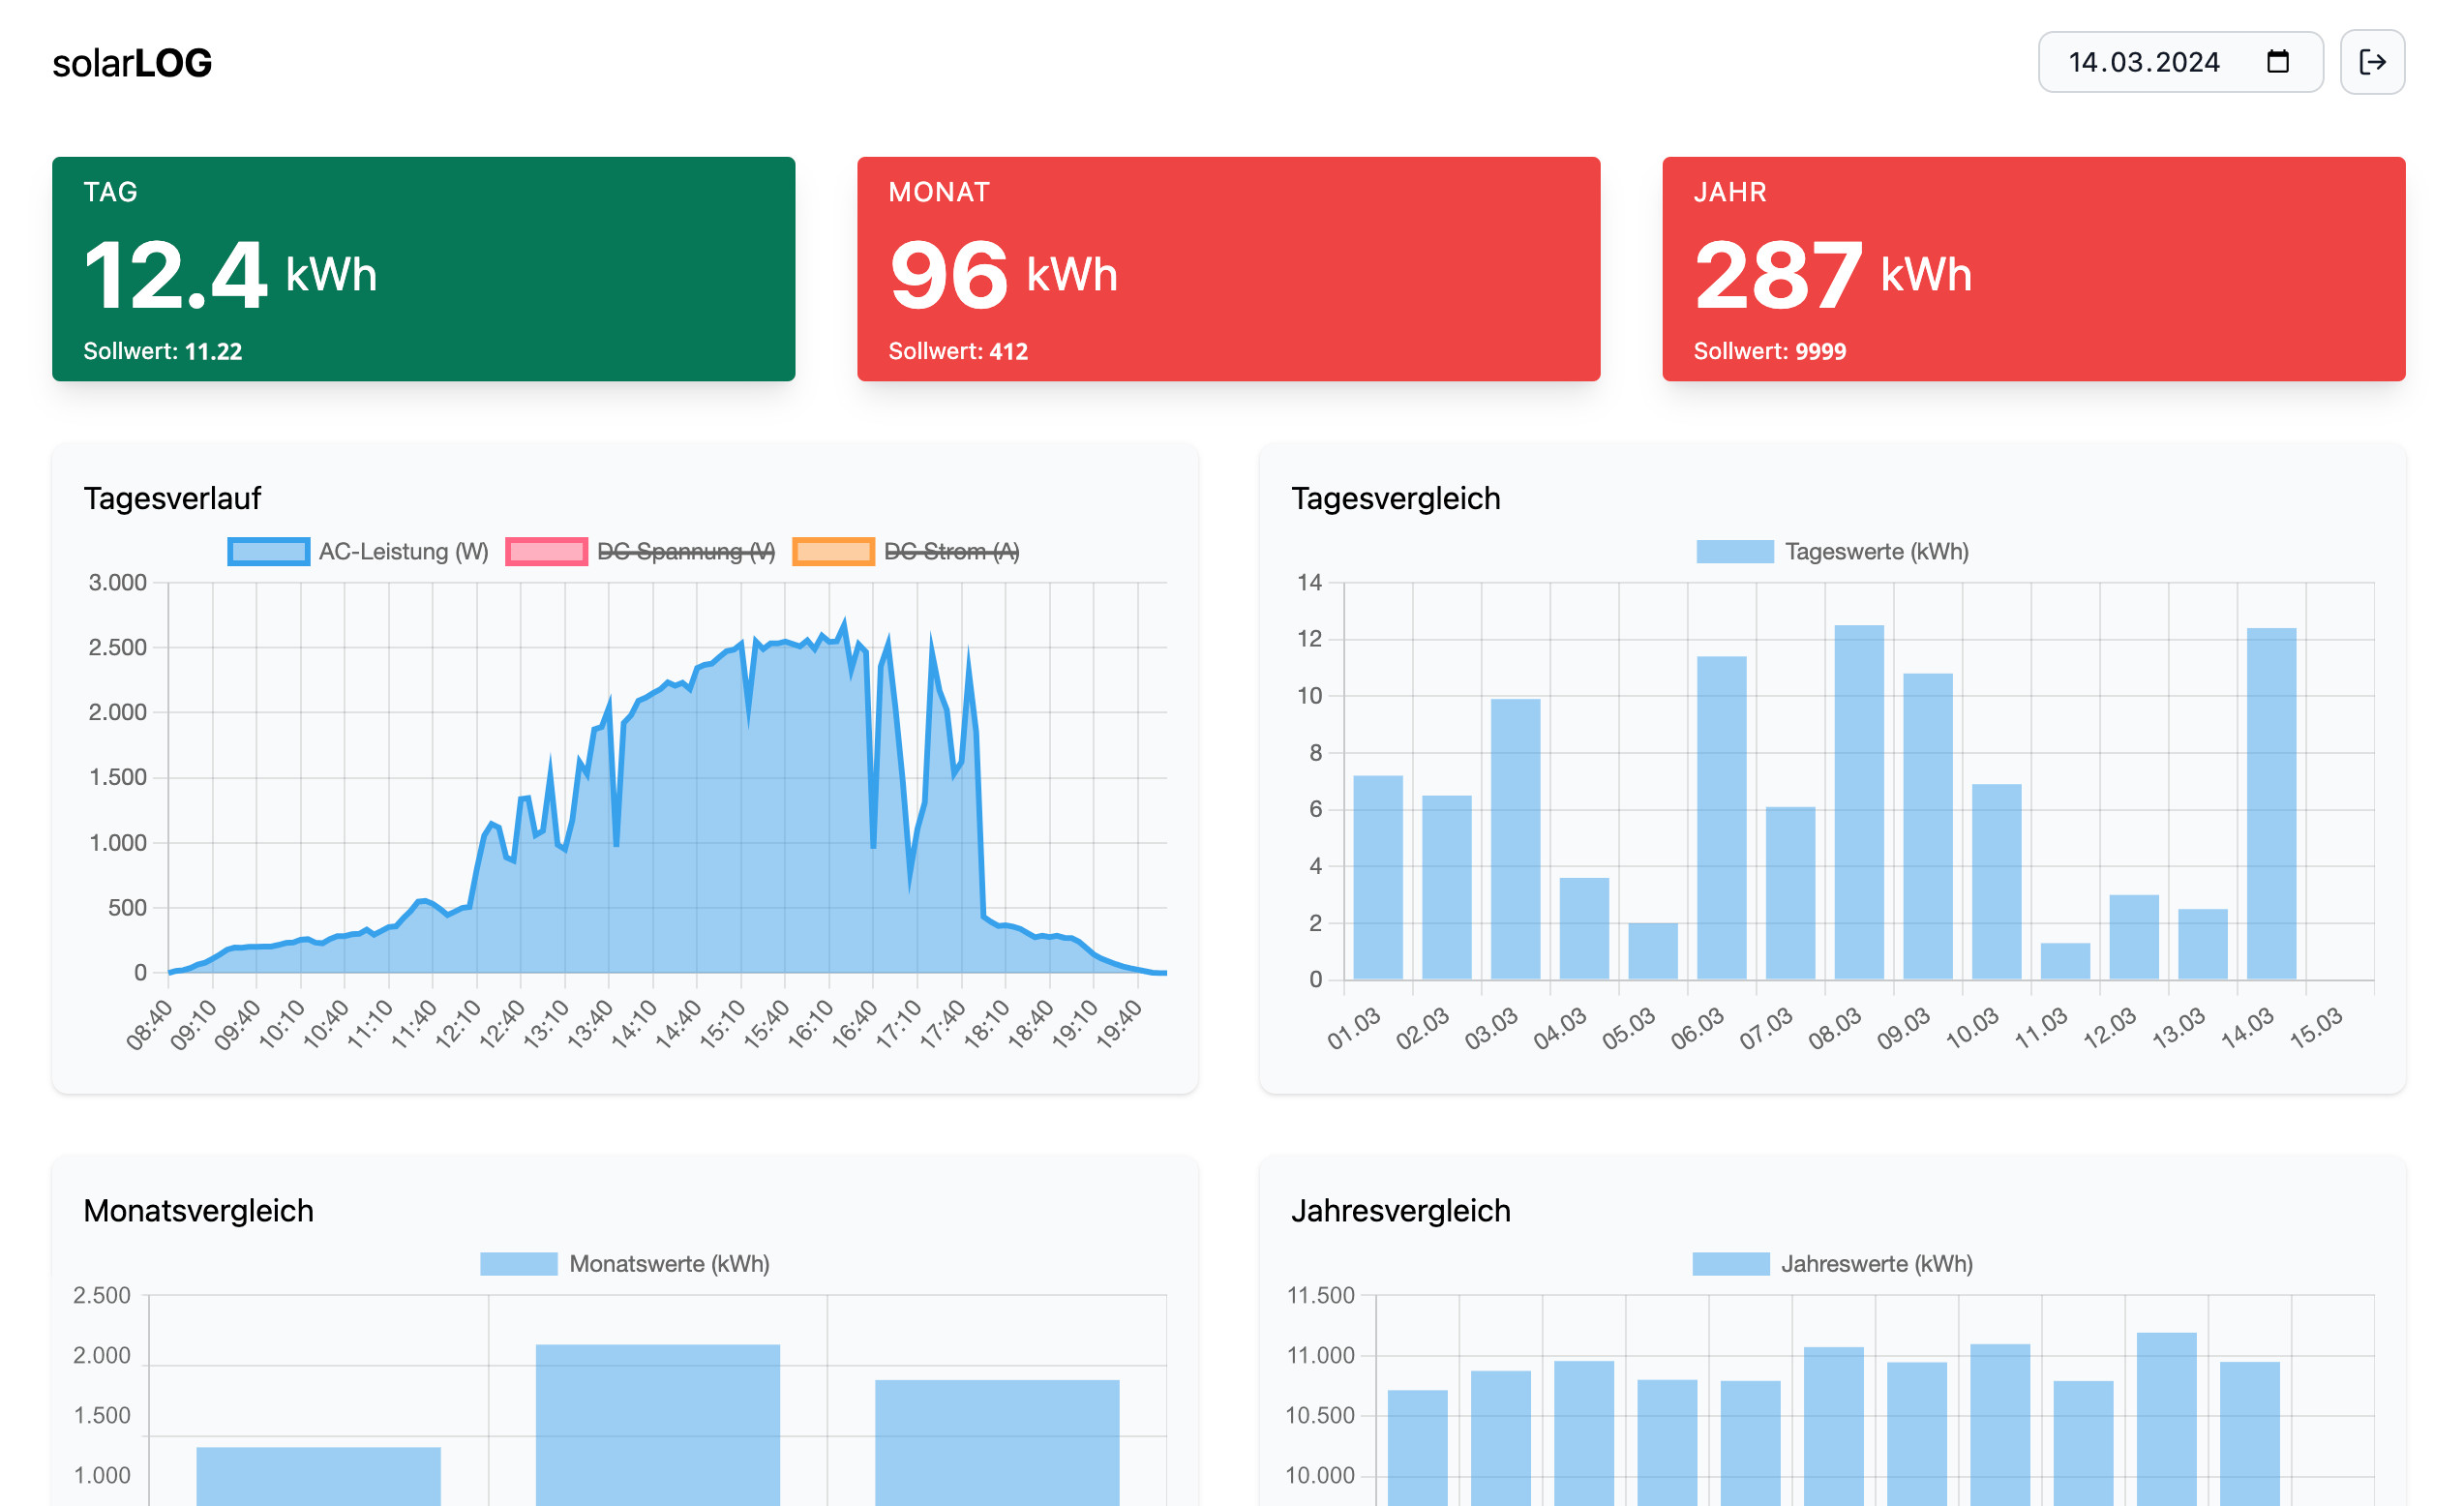2464x1506 pixels.
Task: Click the 11.500 y-axis label in Jahresvergleich
Action: 1320,1295
